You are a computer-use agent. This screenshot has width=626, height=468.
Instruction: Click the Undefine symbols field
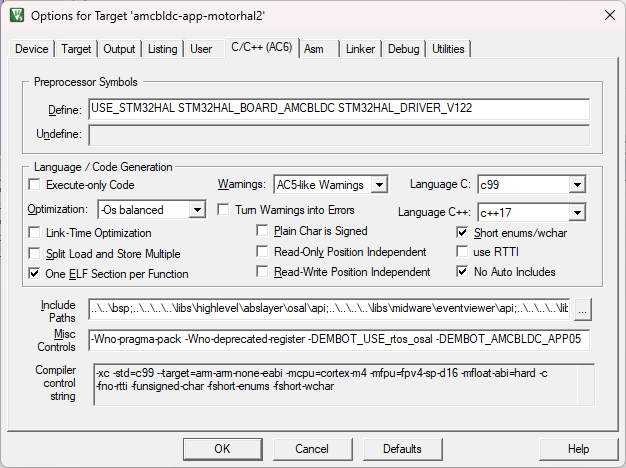click(339, 135)
